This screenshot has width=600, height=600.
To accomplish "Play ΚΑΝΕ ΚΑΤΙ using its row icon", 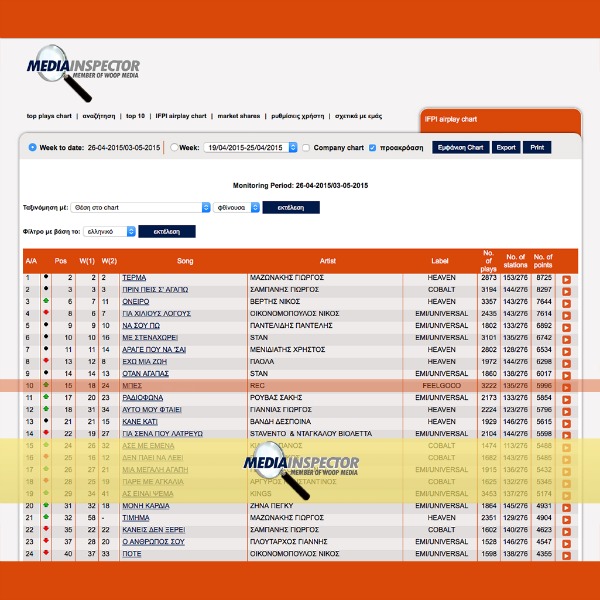I will [566, 422].
